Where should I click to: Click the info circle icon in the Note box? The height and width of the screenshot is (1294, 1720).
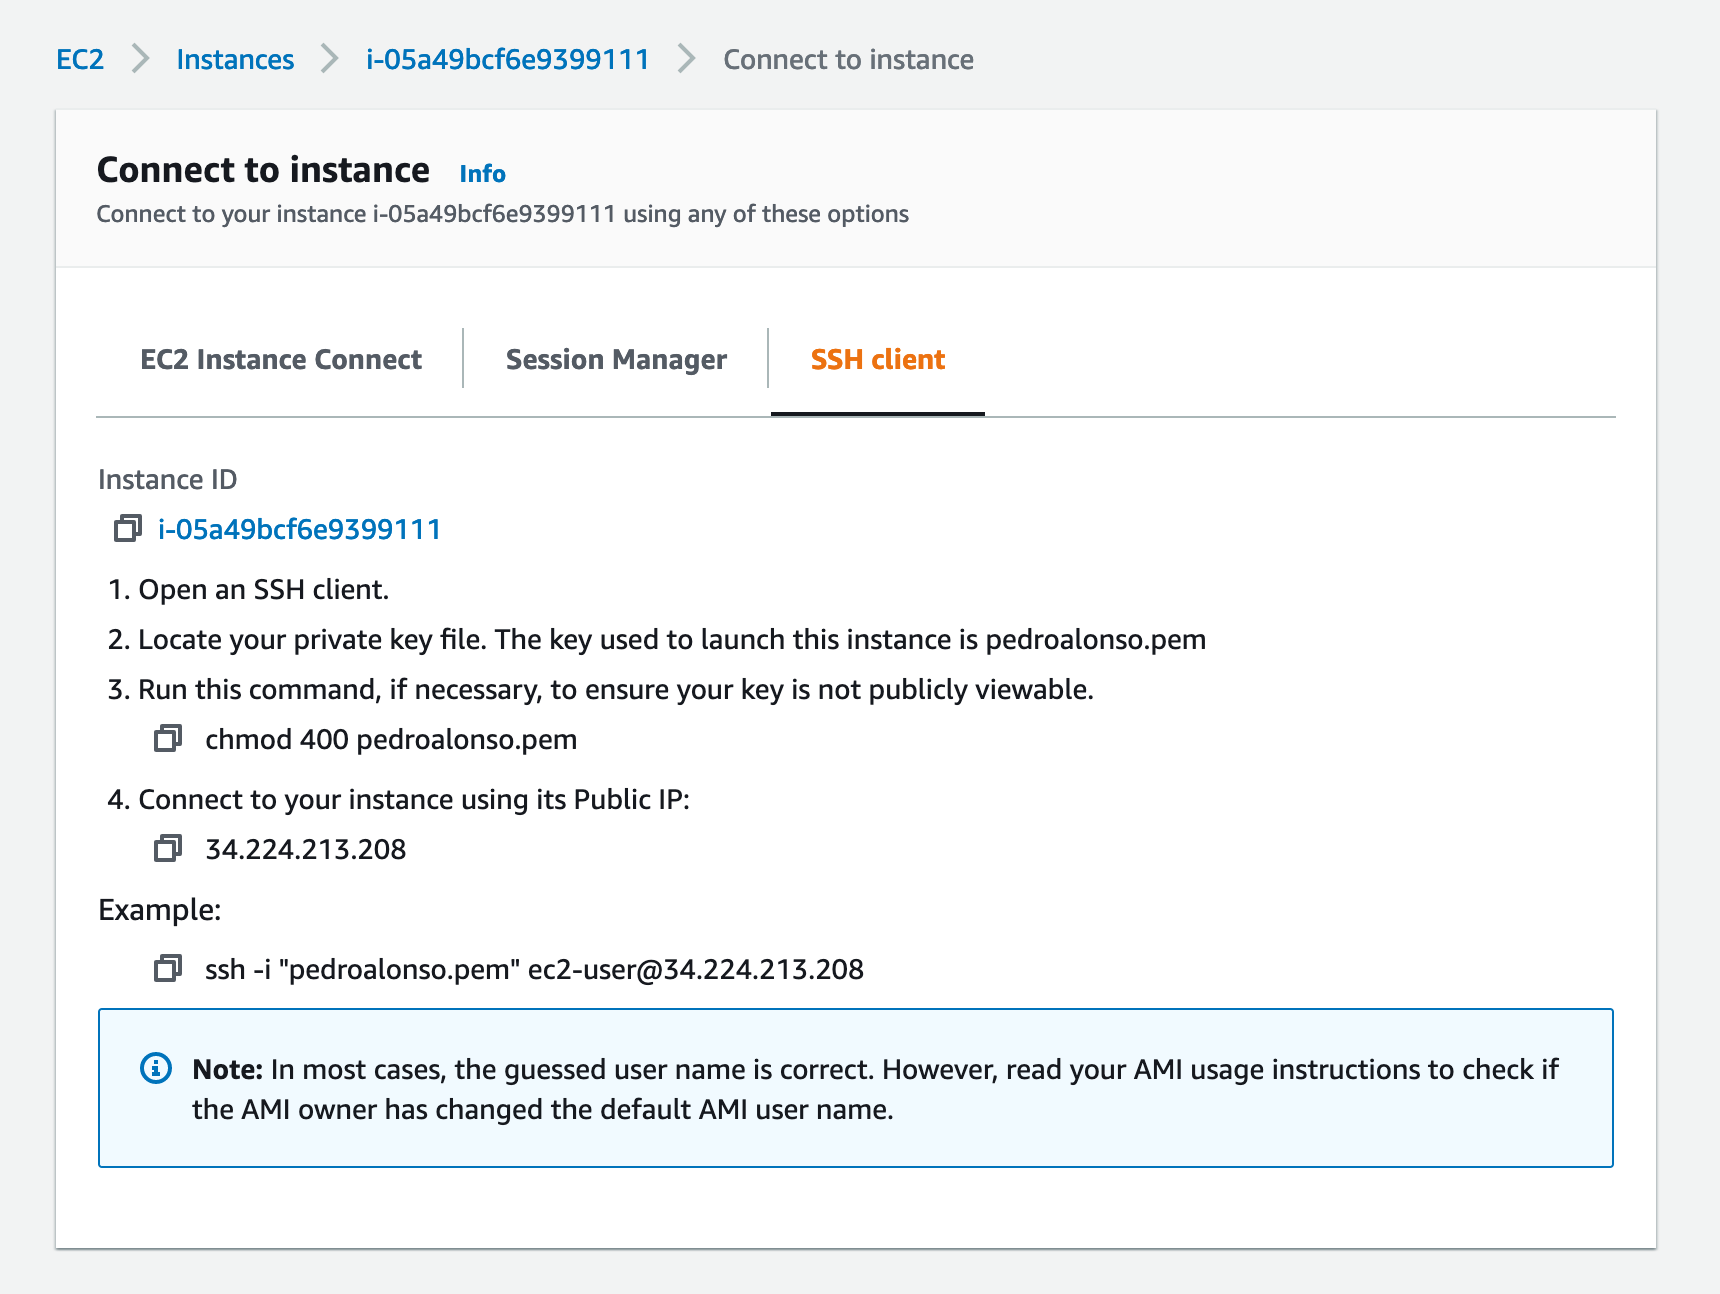[155, 1069]
